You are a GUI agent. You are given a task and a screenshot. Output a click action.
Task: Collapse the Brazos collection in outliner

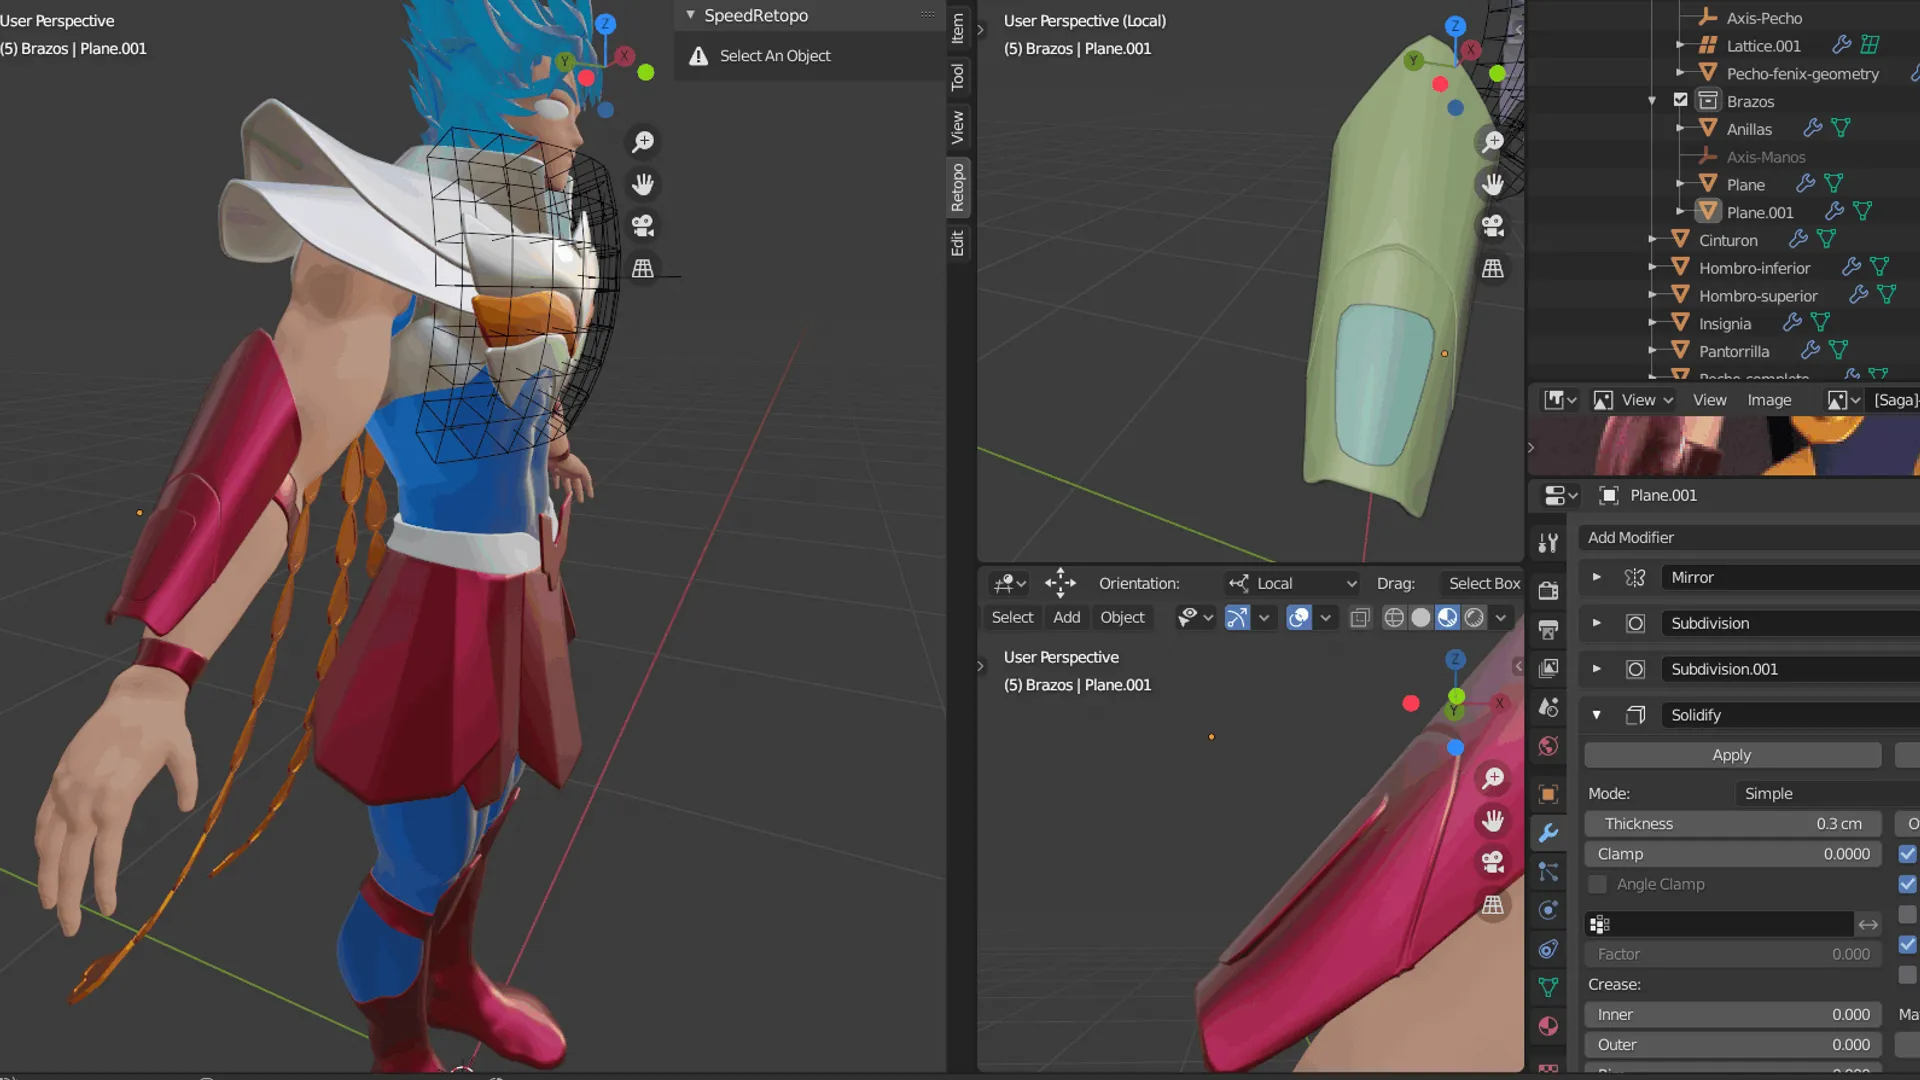point(1652,101)
